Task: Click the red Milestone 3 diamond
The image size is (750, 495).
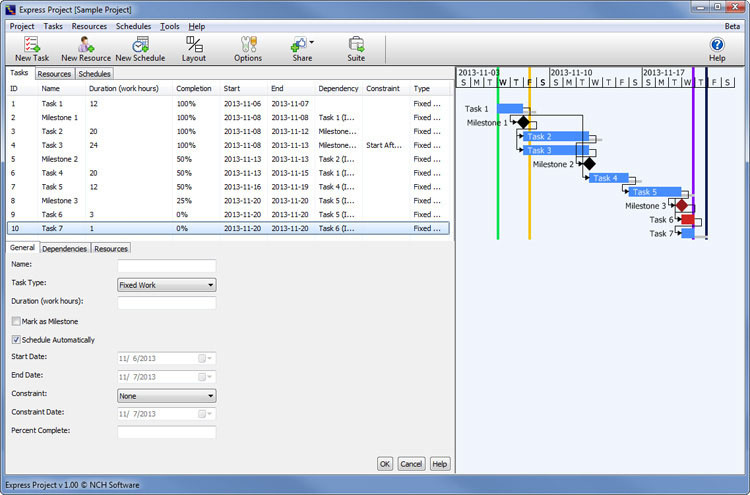Action: click(682, 206)
